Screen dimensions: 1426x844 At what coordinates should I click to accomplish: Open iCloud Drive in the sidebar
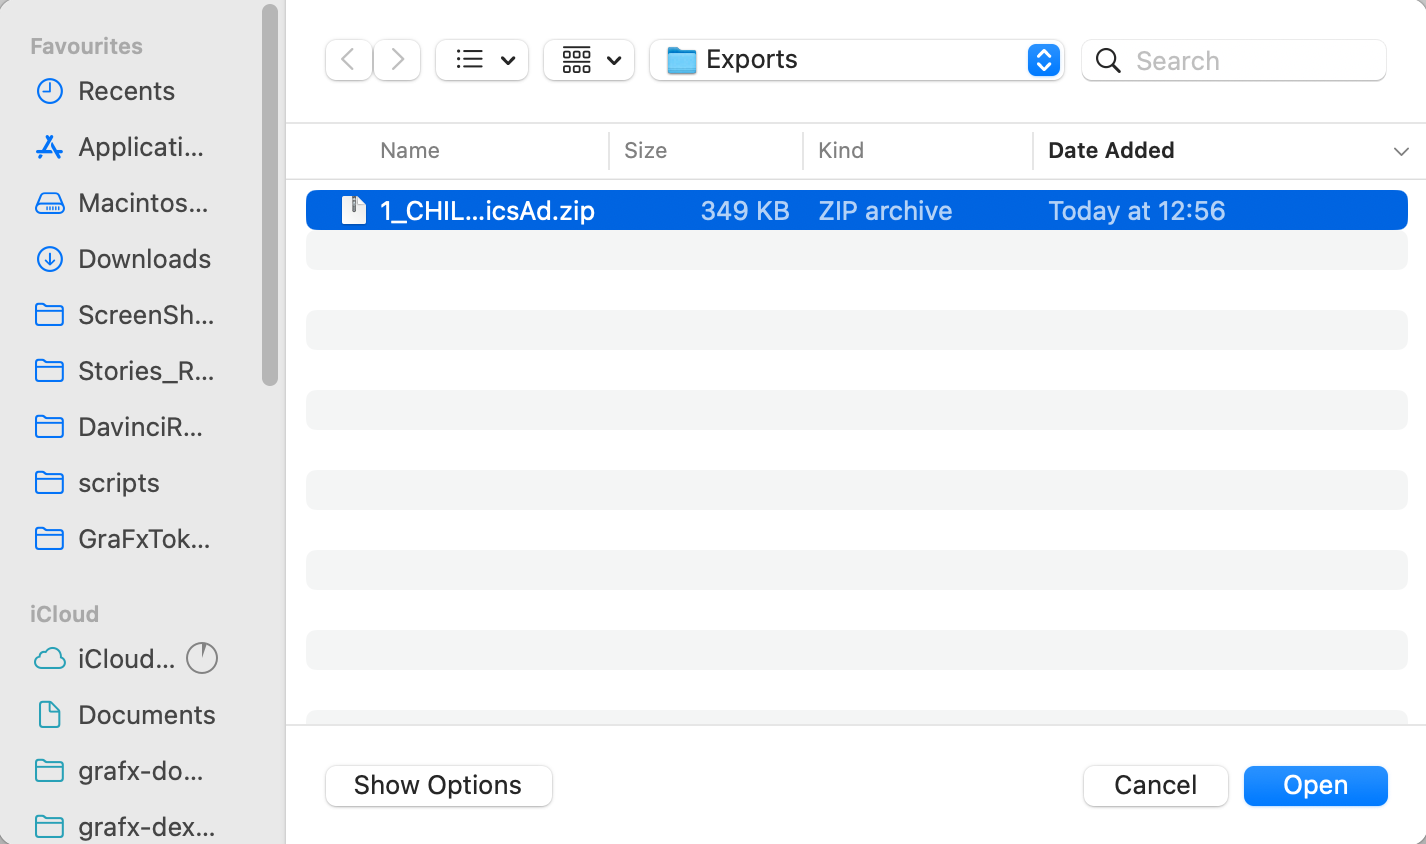pos(126,659)
